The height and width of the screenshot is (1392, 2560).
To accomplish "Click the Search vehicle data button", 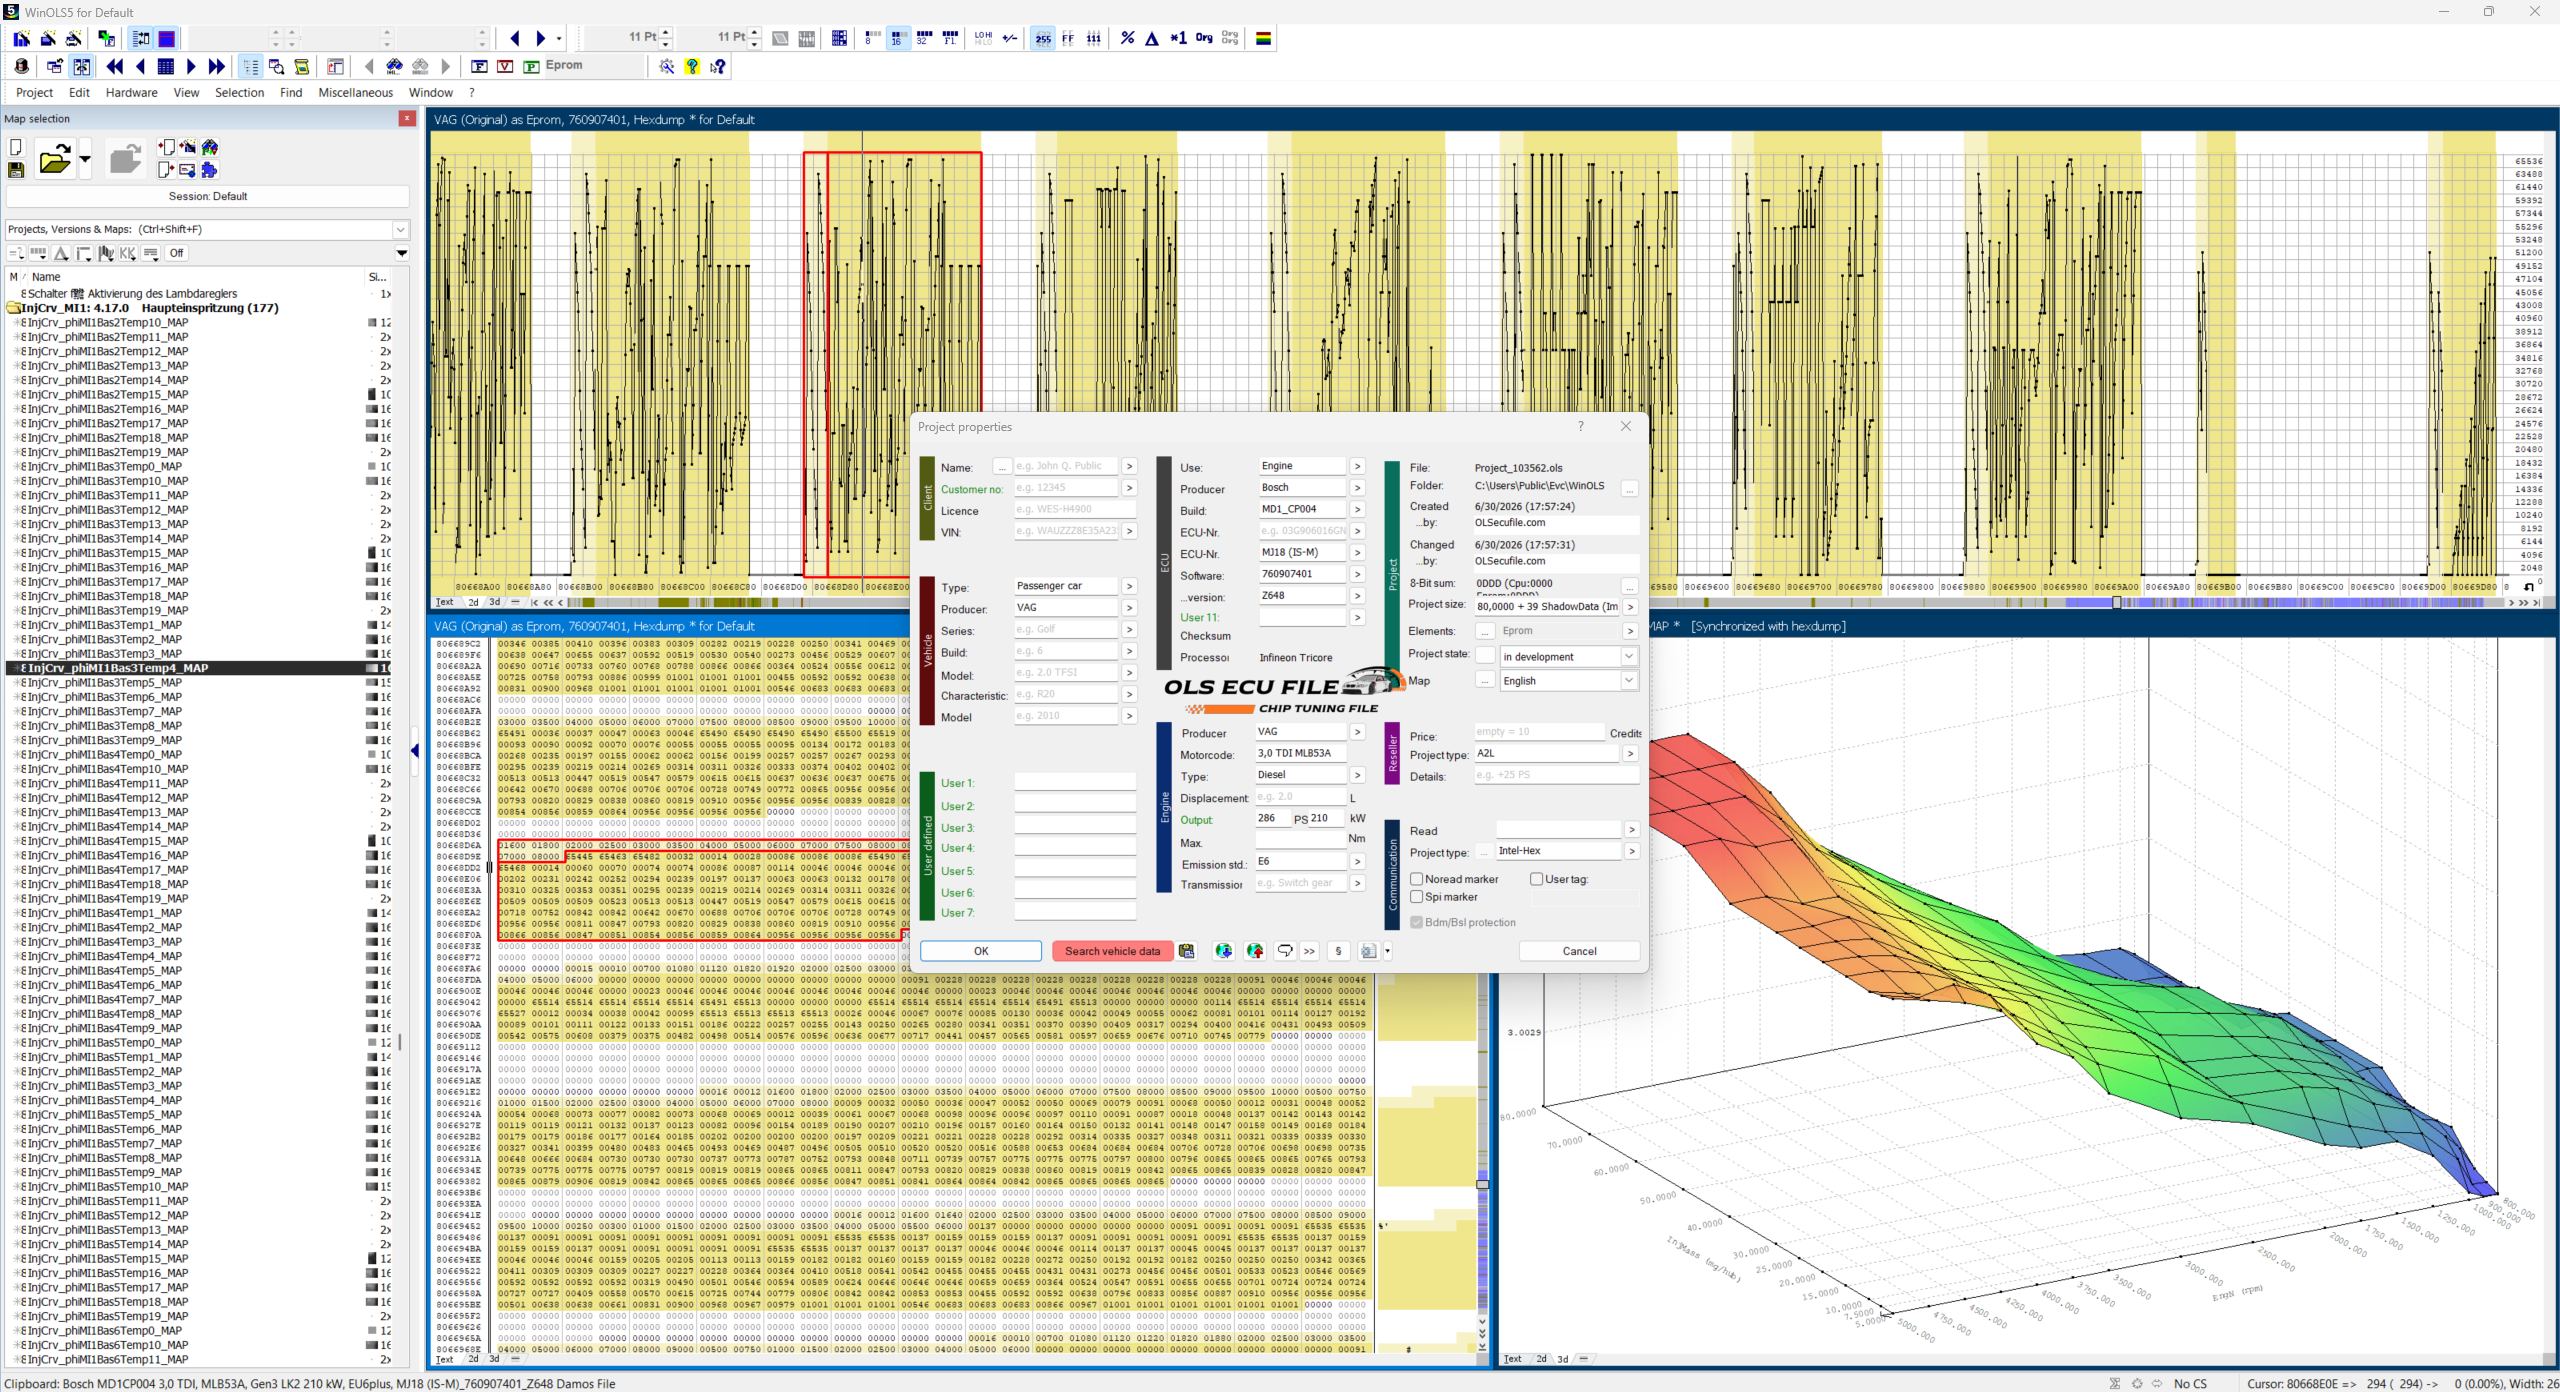I will [1112, 951].
